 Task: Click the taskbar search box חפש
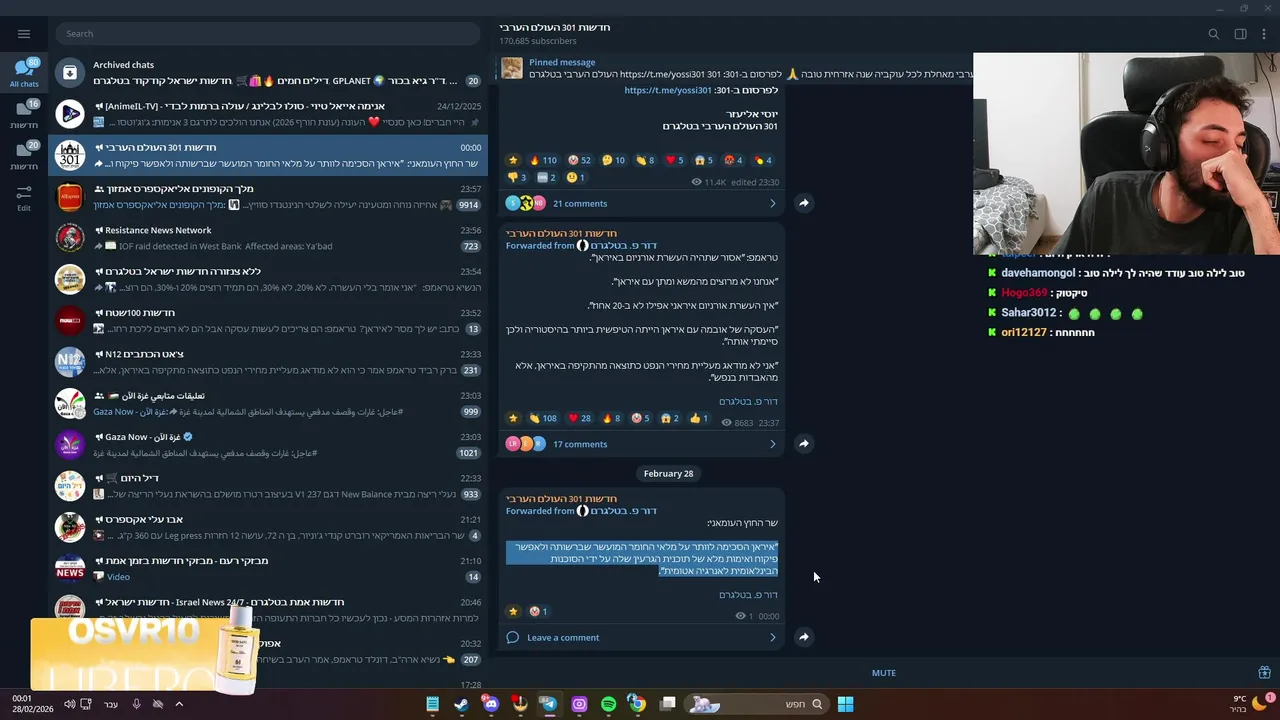[757, 704]
